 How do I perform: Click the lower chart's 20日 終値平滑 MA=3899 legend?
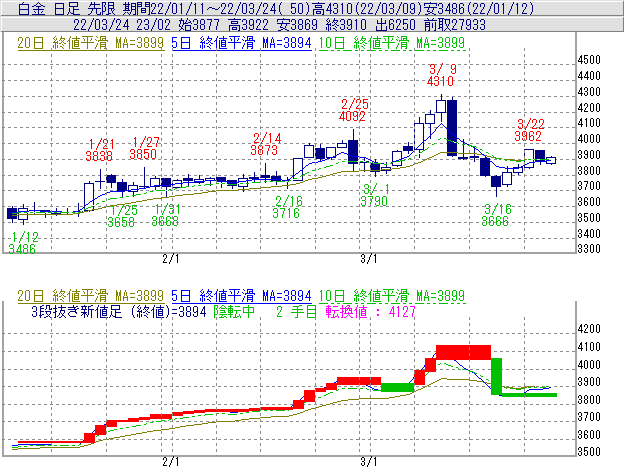(90, 296)
